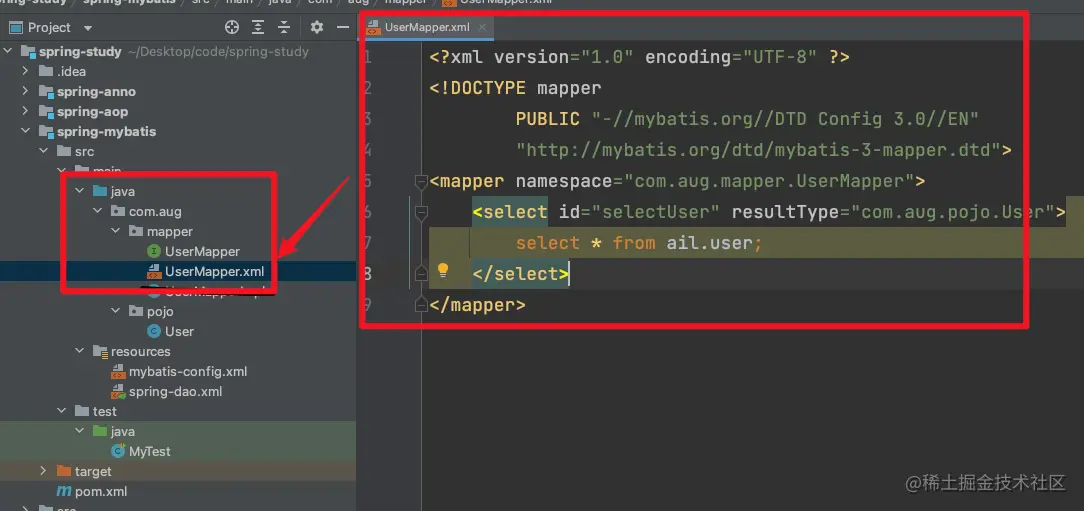1084x511 pixels.
Task: Click the resources folder icon
Action: pyautogui.click(x=100, y=351)
